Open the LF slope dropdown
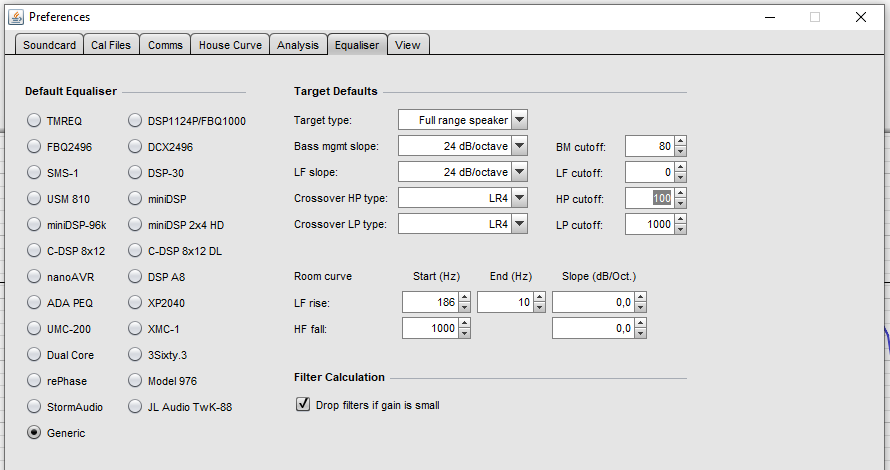The image size is (890, 470). point(519,172)
